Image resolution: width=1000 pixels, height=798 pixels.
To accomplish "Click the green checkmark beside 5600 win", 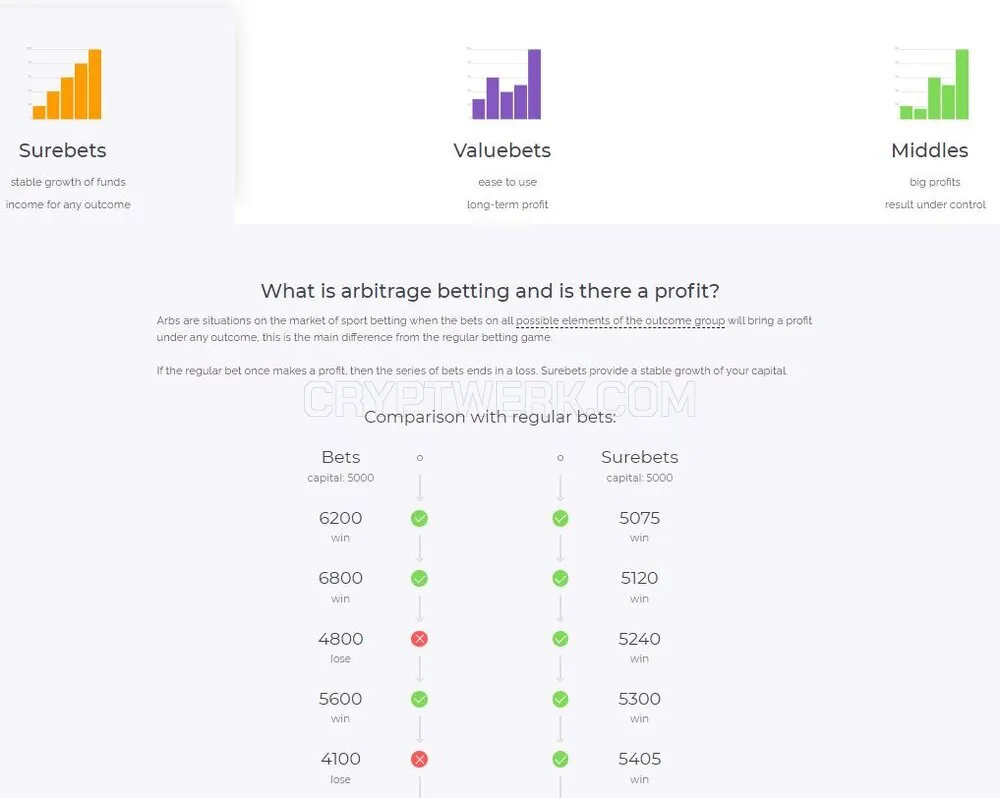I will pos(419,699).
